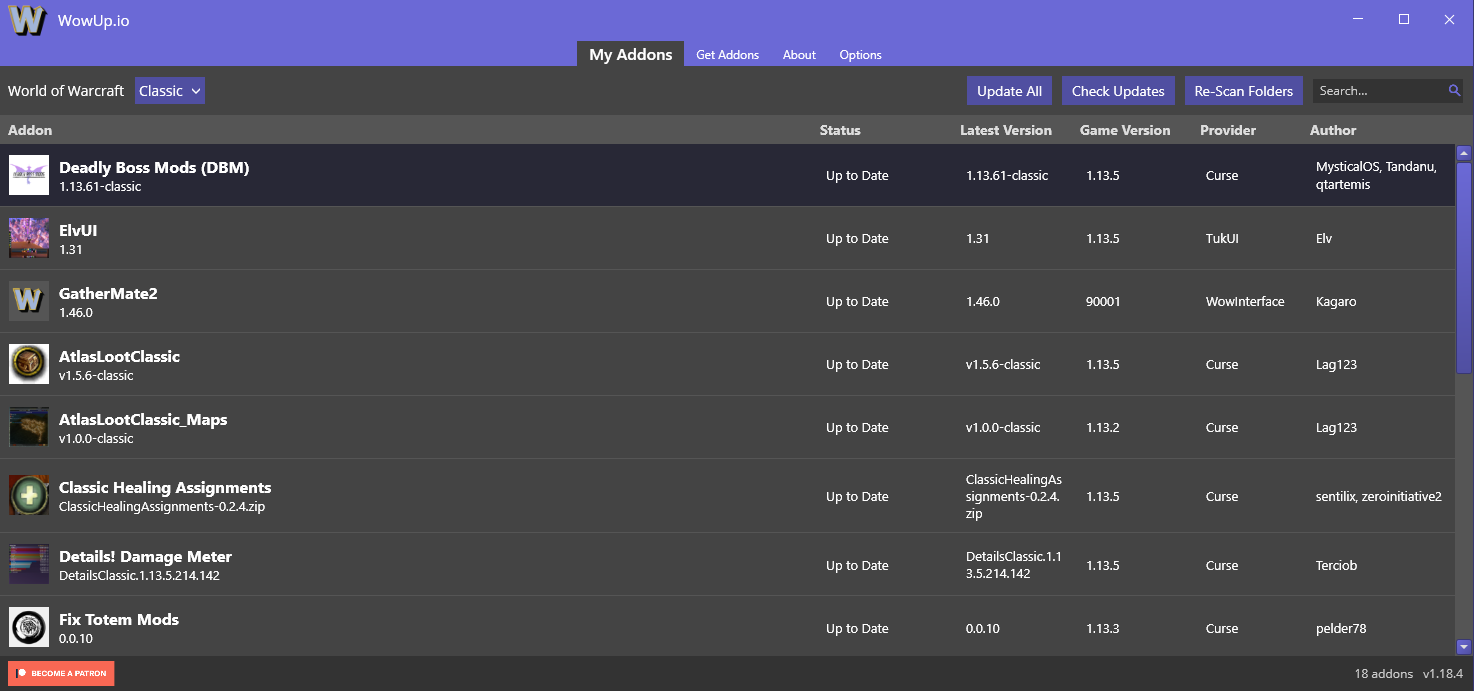This screenshot has height=691, width=1474.
Task: Sort by the Latest Version column header
Action: click(x=1006, y=130)
